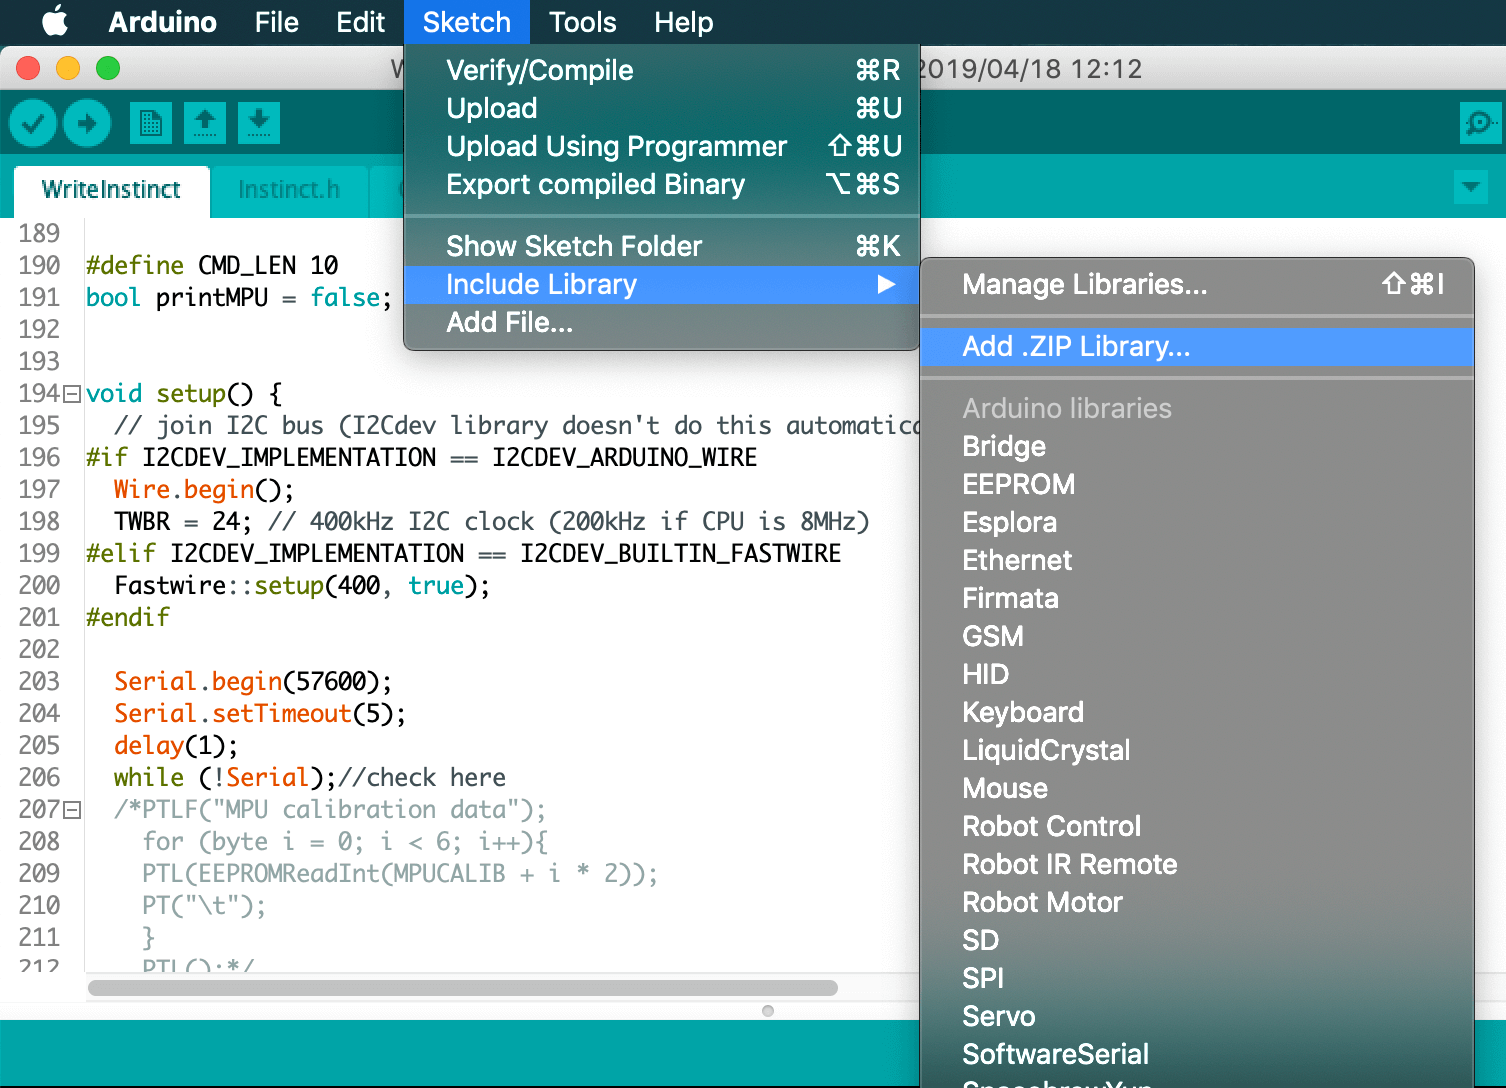Click the Verify checkmark toolbar icon

coord(33,124)
